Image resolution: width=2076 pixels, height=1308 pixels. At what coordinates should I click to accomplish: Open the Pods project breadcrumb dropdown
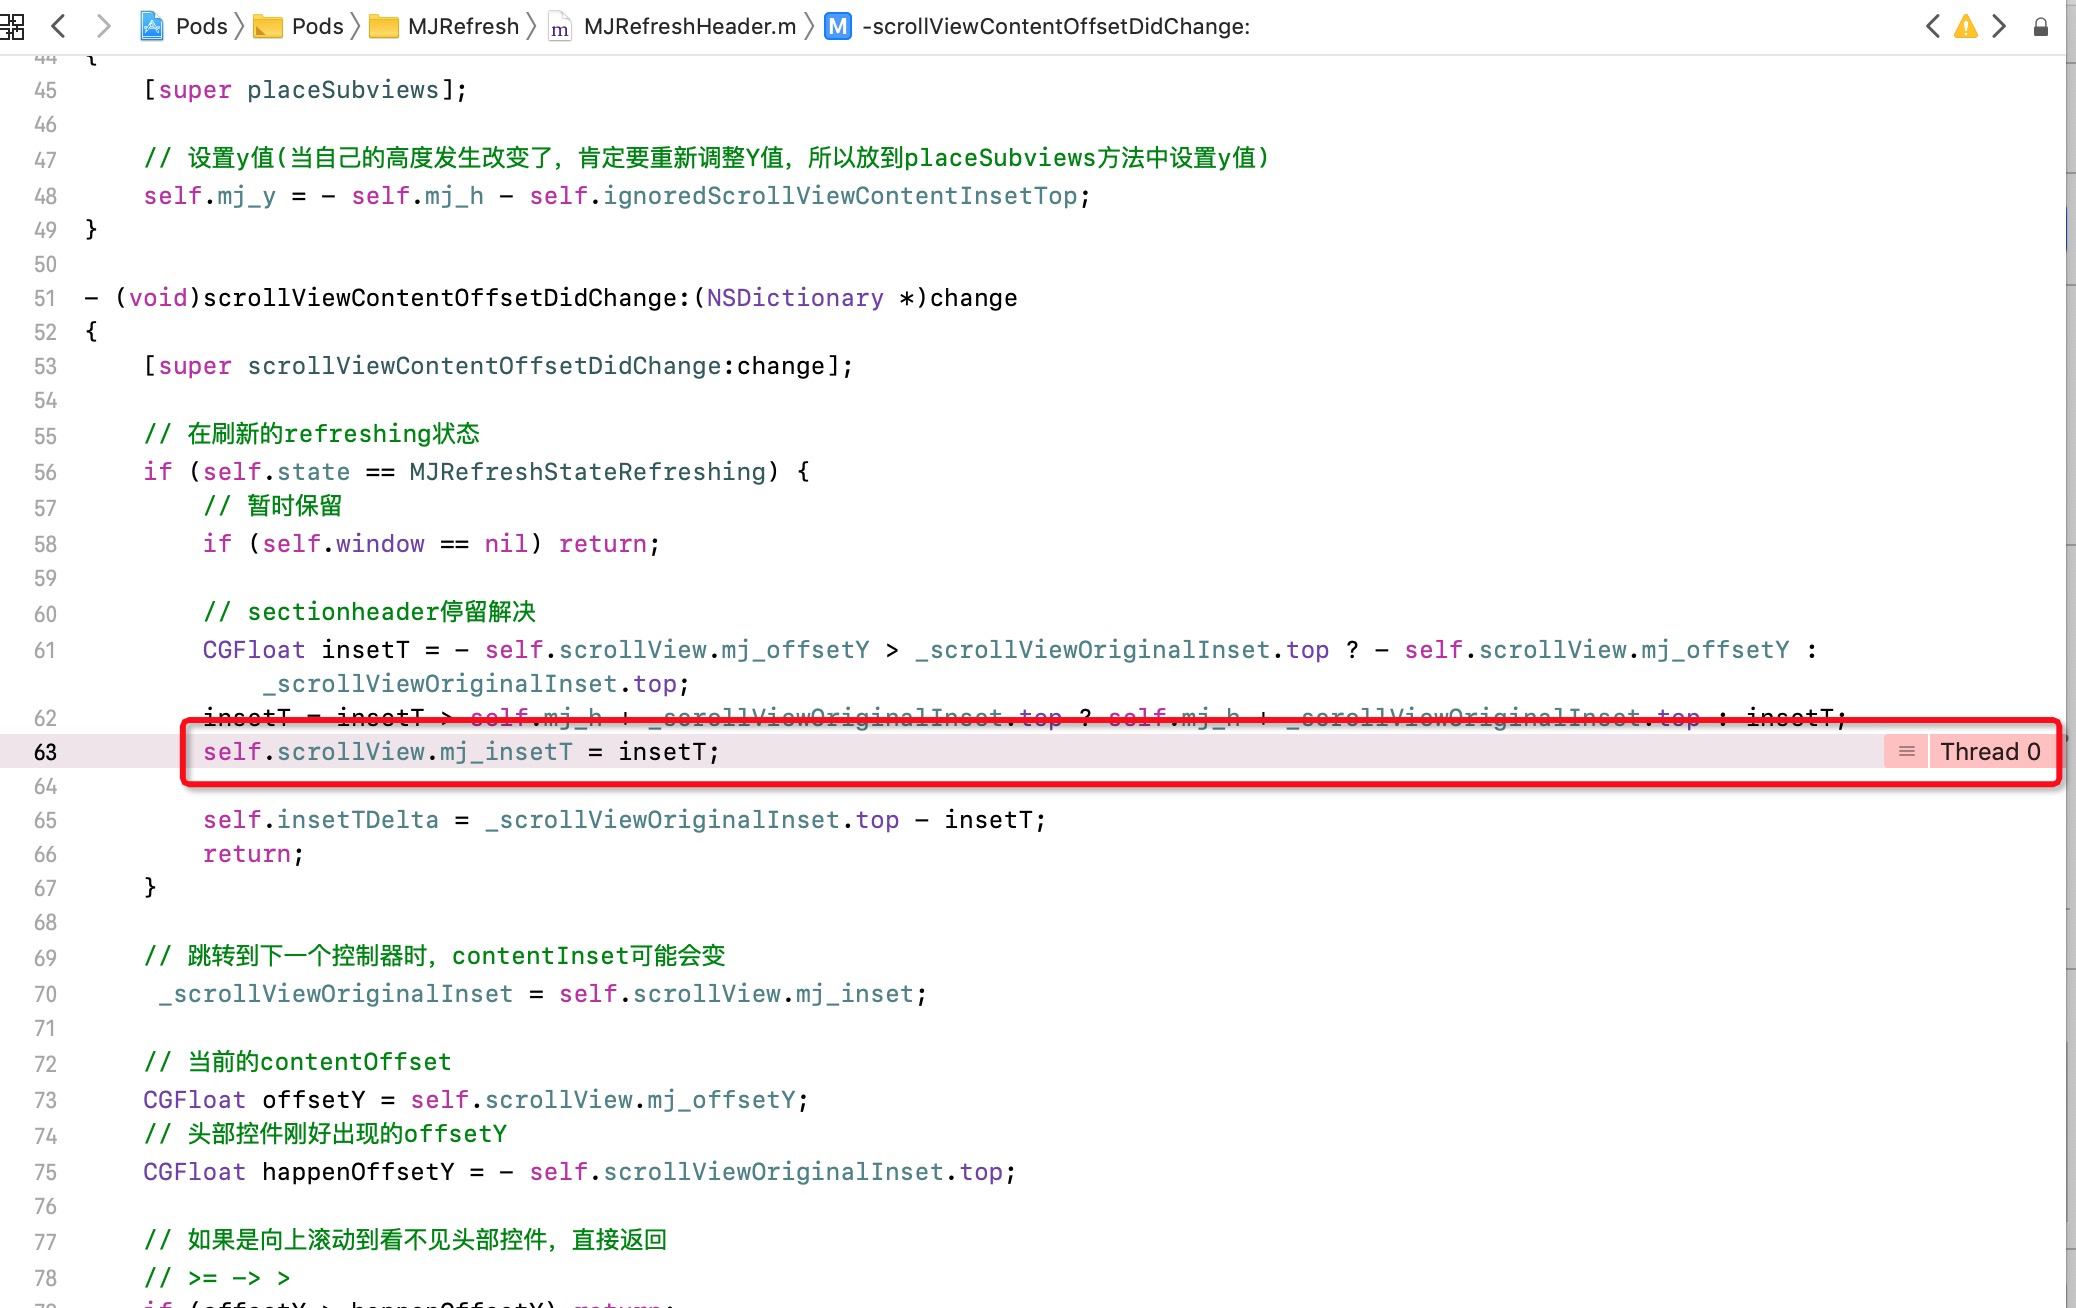pos(201,26)
